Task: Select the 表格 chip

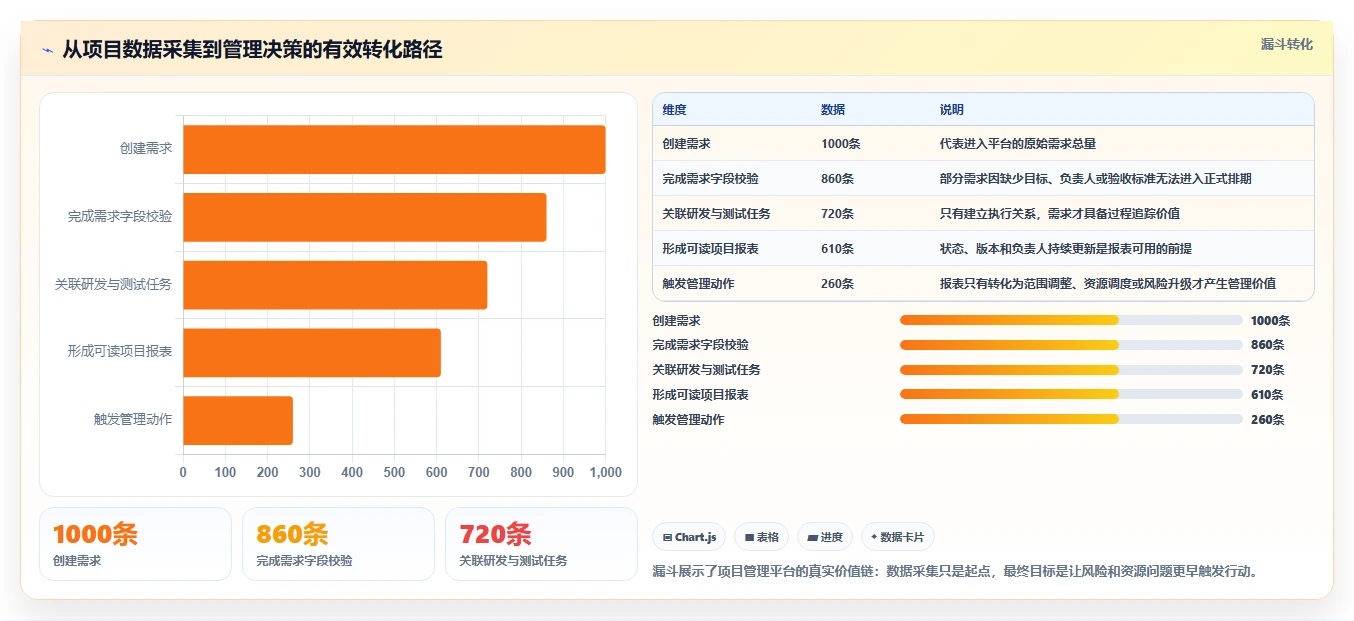Action: pos(761,537)
